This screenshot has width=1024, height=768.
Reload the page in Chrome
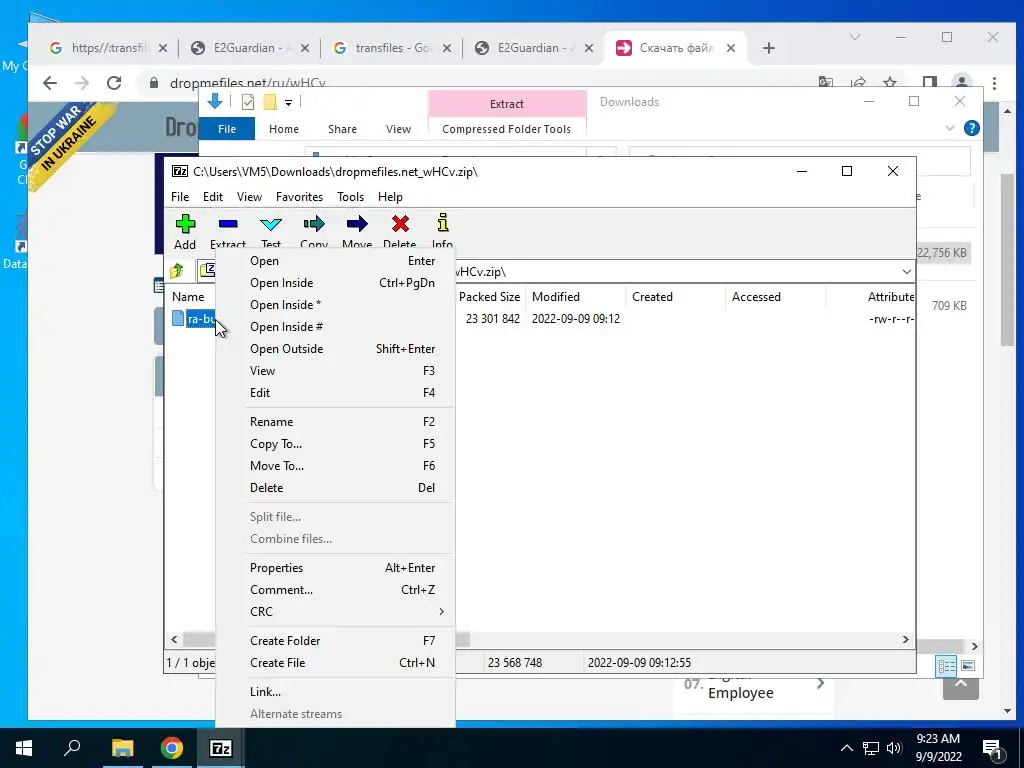pos(114,83)
